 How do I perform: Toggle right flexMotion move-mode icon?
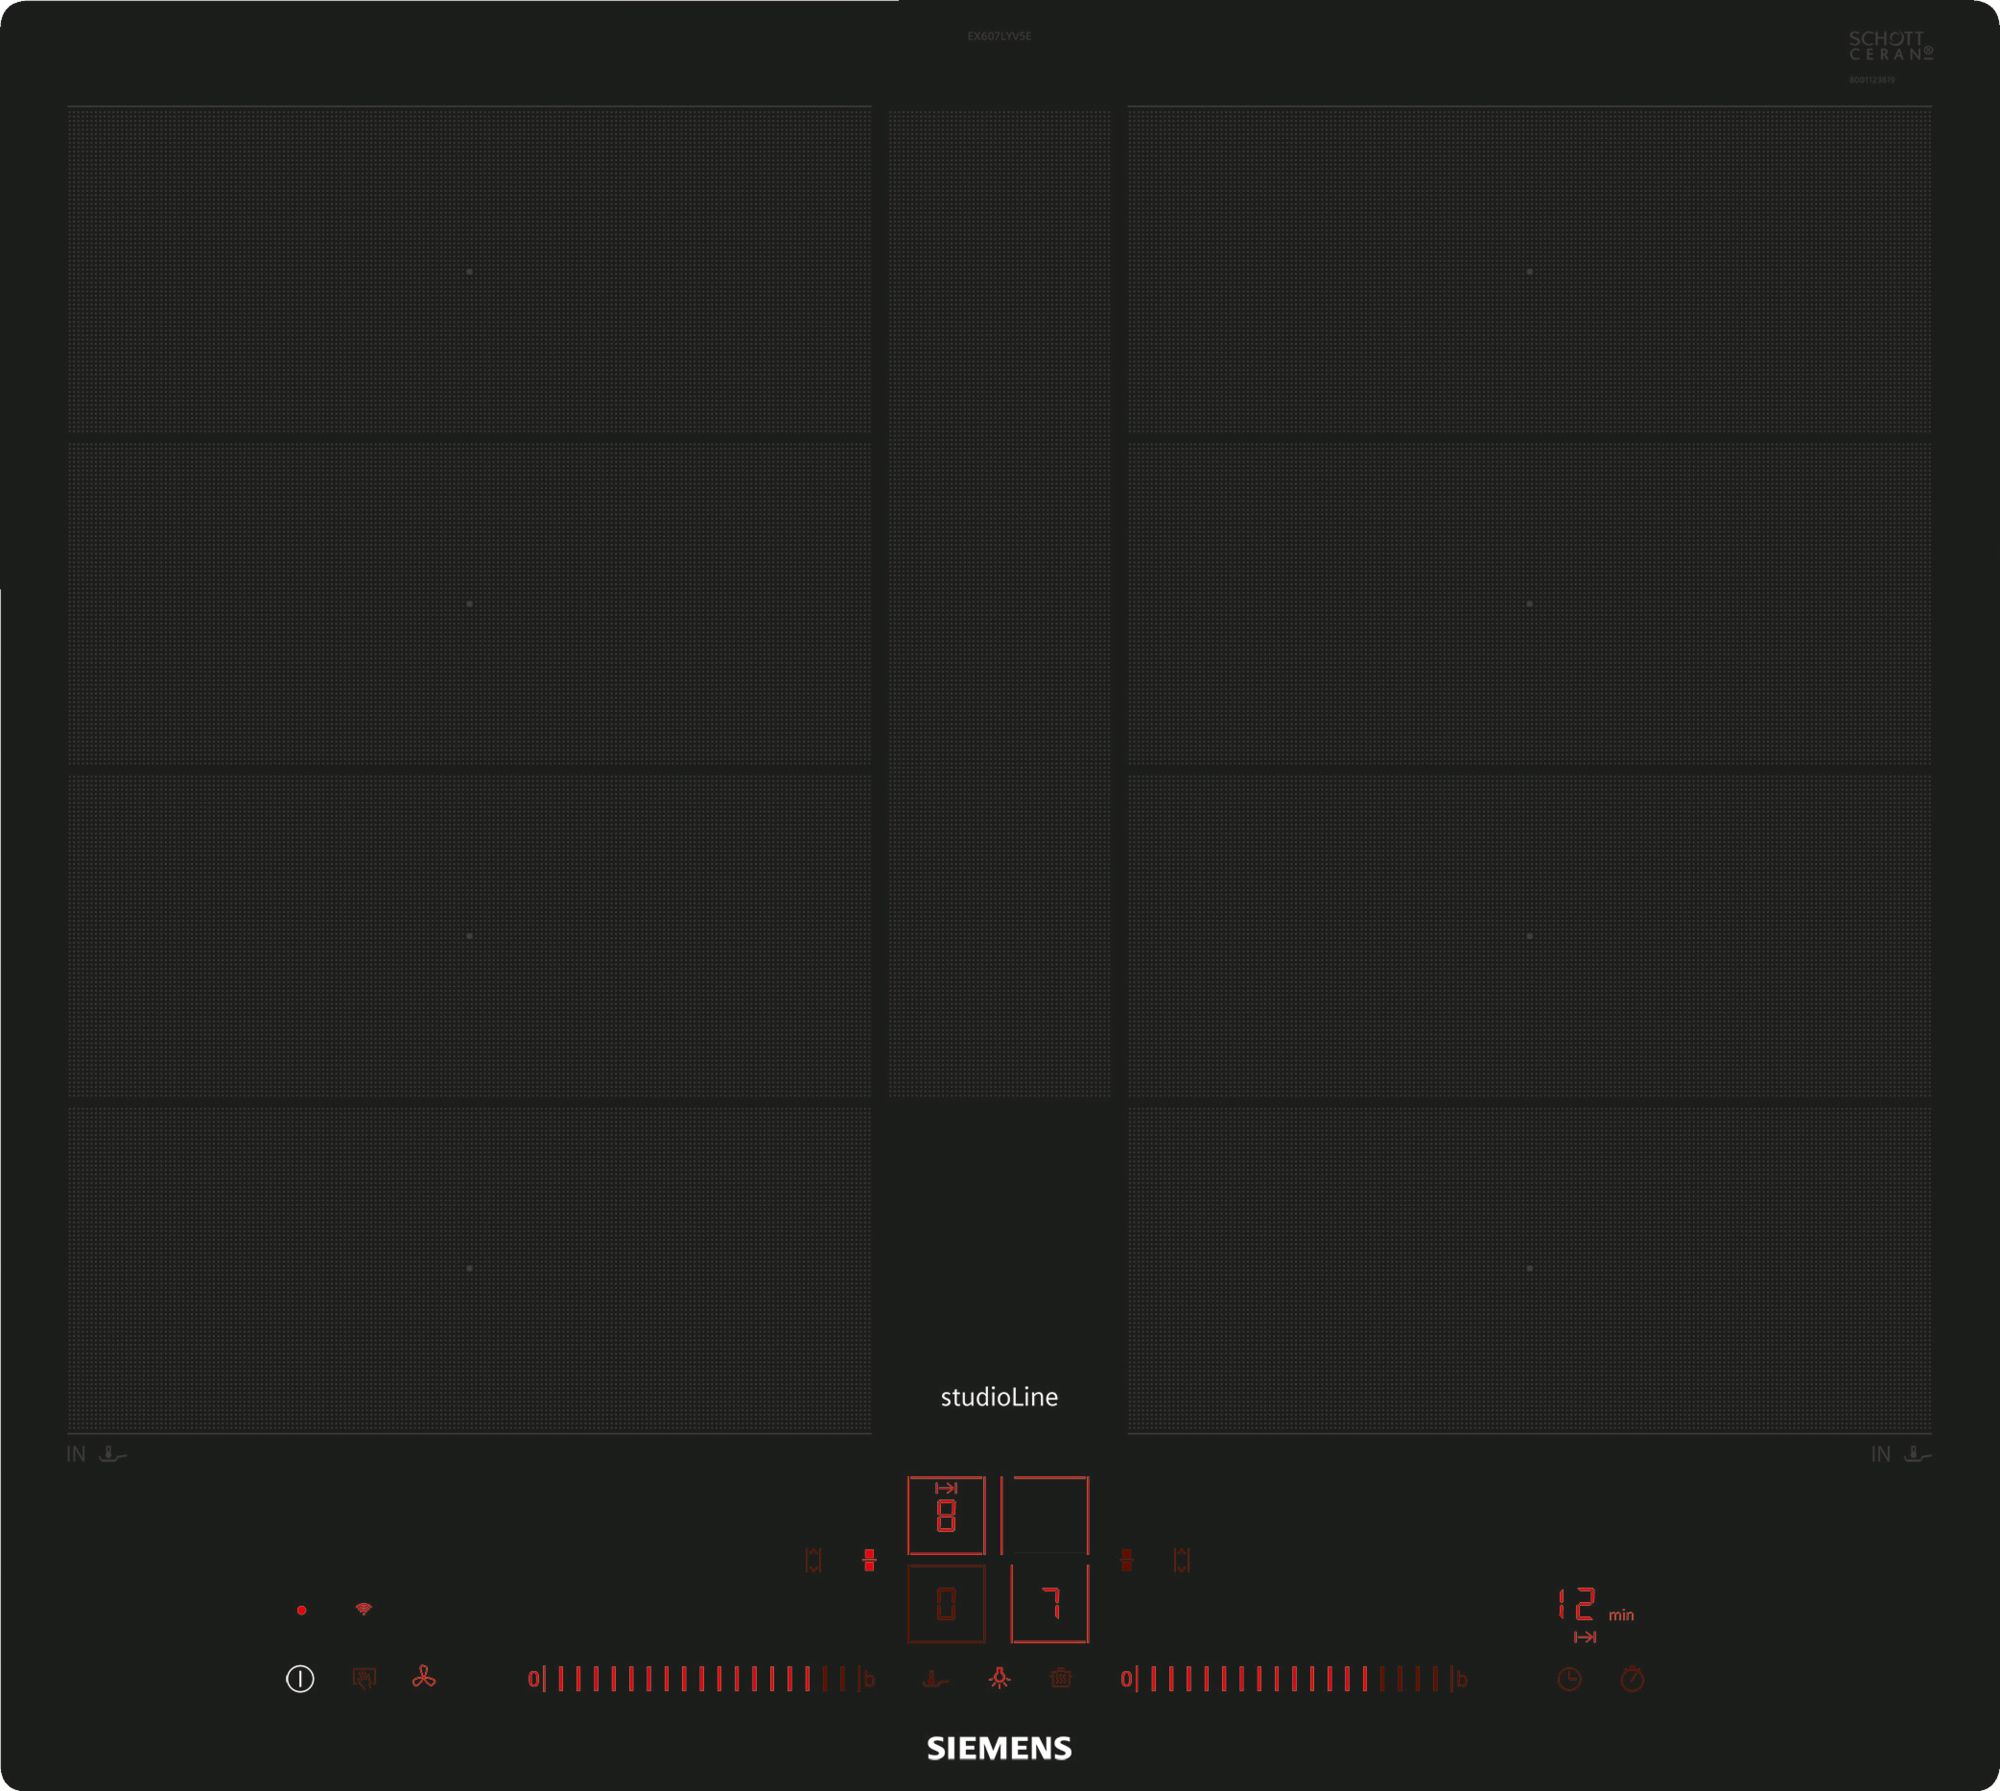(x=1181, y=1560)
